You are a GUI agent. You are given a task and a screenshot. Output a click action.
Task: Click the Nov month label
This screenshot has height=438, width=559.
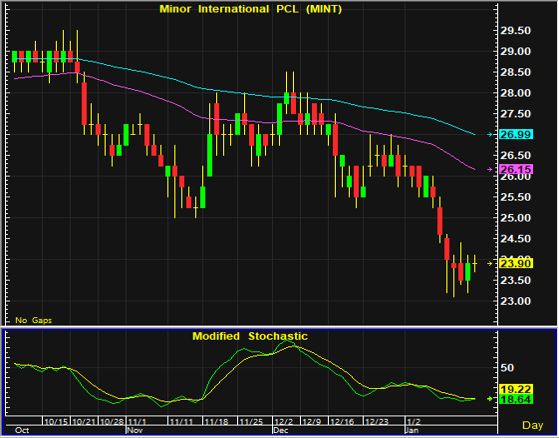coord(135,430)
